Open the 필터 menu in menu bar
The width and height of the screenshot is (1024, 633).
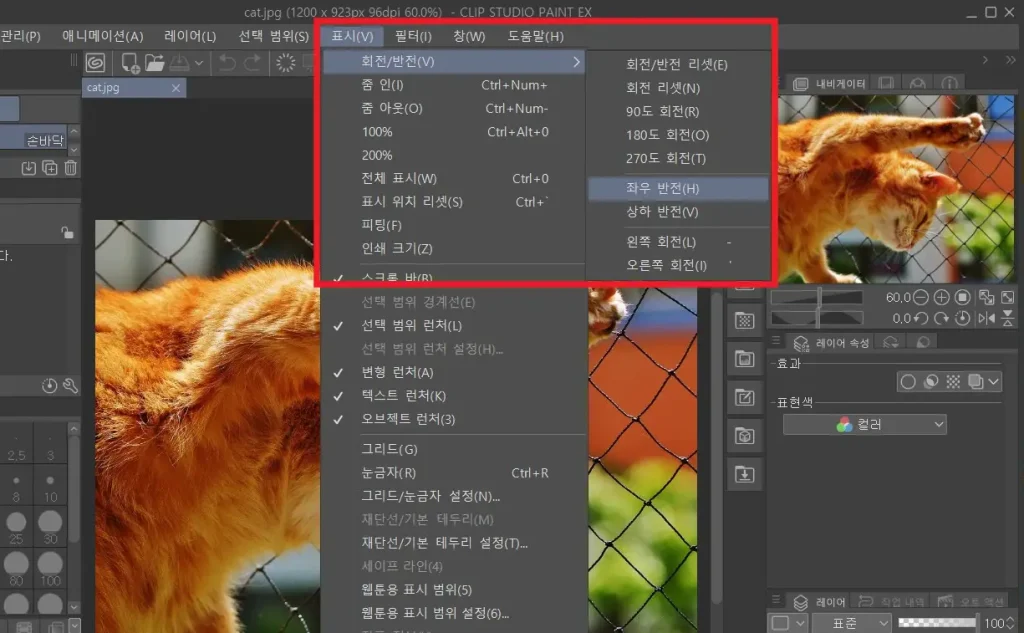pyautogui.click(x=412, y=36)
